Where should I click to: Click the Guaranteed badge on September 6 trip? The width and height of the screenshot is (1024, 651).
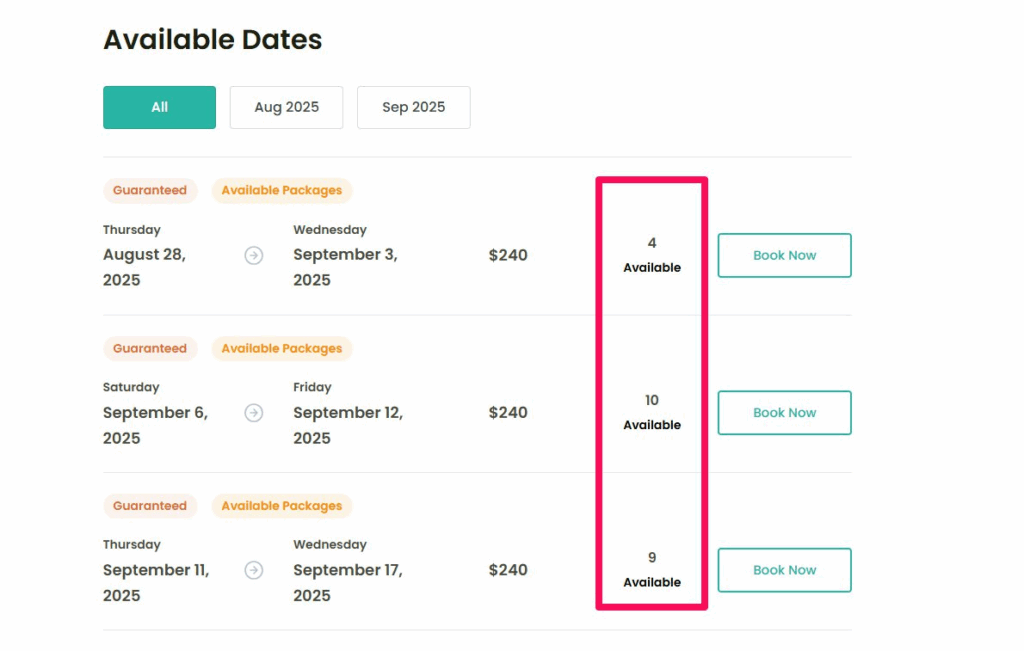point(150,348)
